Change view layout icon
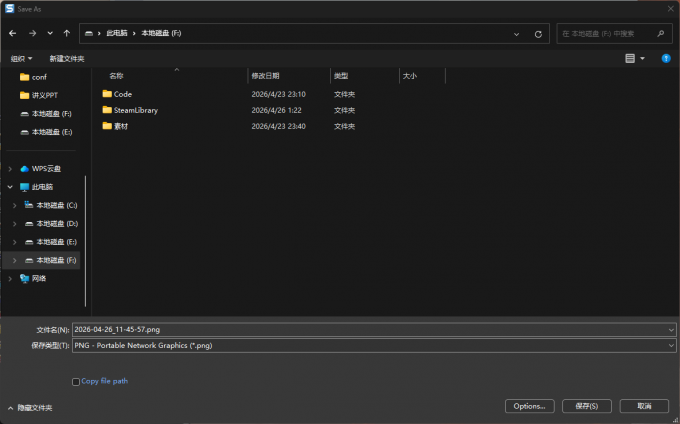Image resolution: width=680 pixels, height=424 pixels. click(x=630, y=58)
